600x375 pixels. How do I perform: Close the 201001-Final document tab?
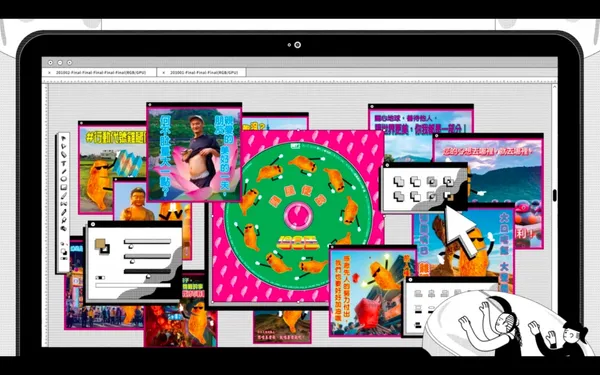tap(163, 72)
